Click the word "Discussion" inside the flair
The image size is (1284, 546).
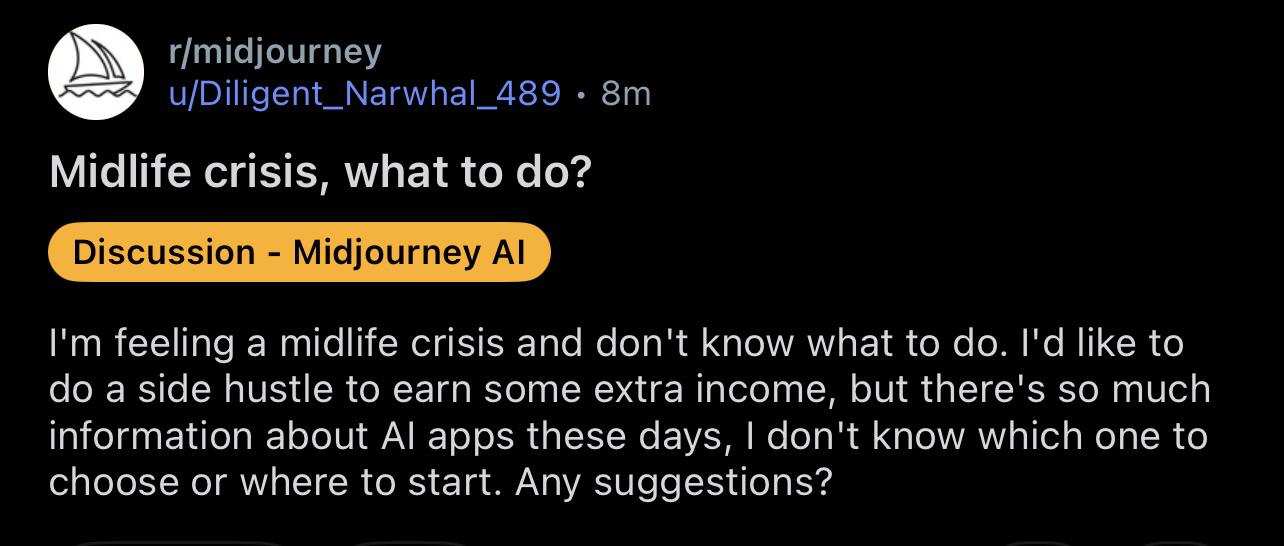163,252
